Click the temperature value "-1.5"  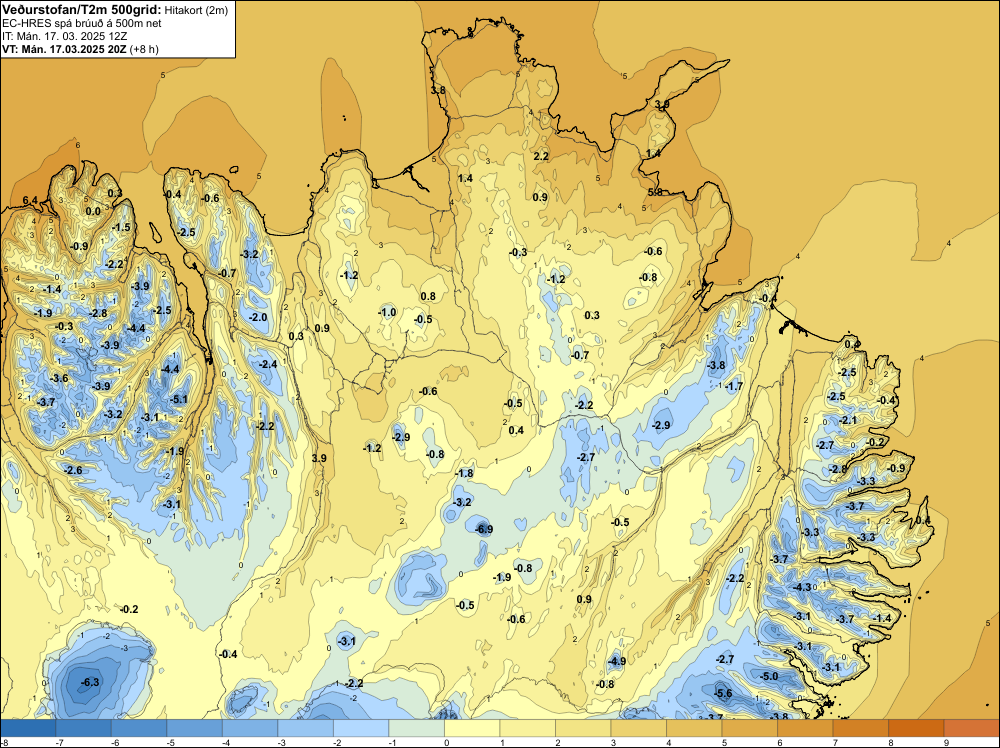click(x=121, y=228)
